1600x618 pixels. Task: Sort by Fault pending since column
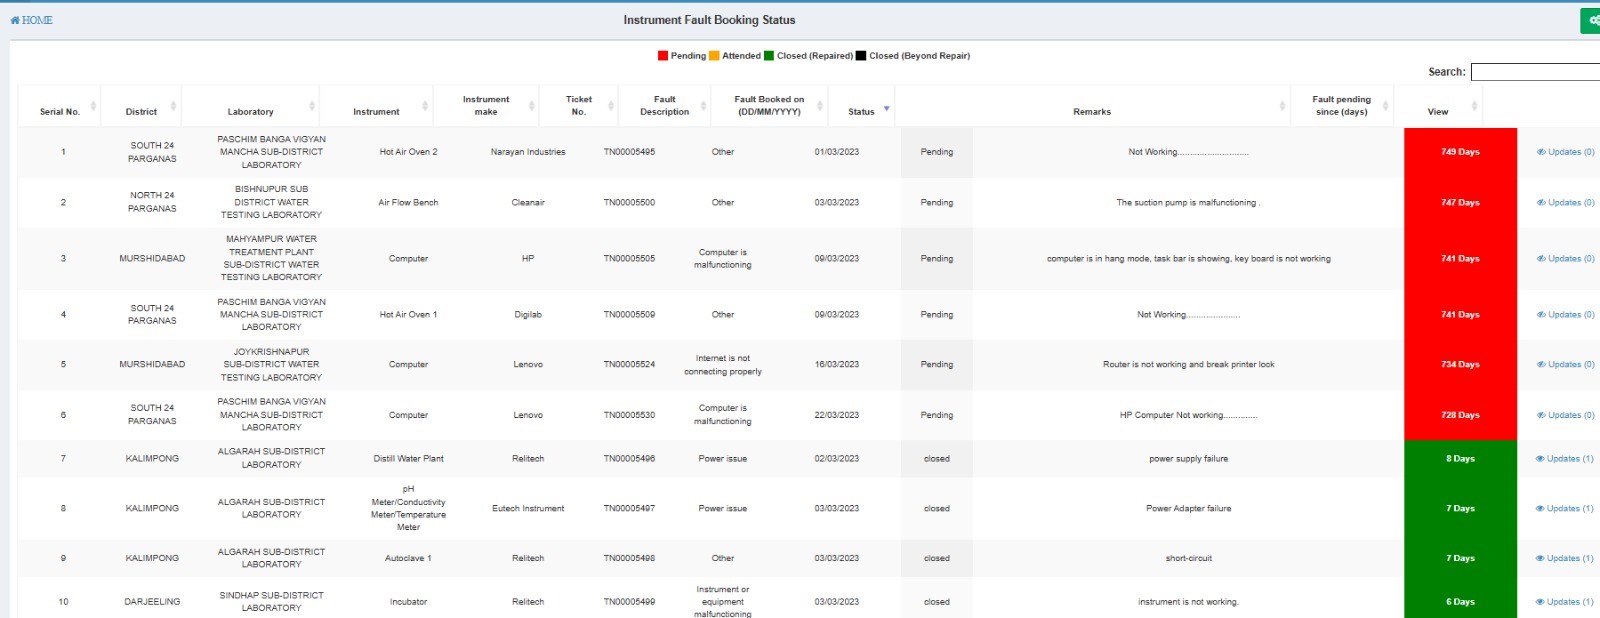1342,106
